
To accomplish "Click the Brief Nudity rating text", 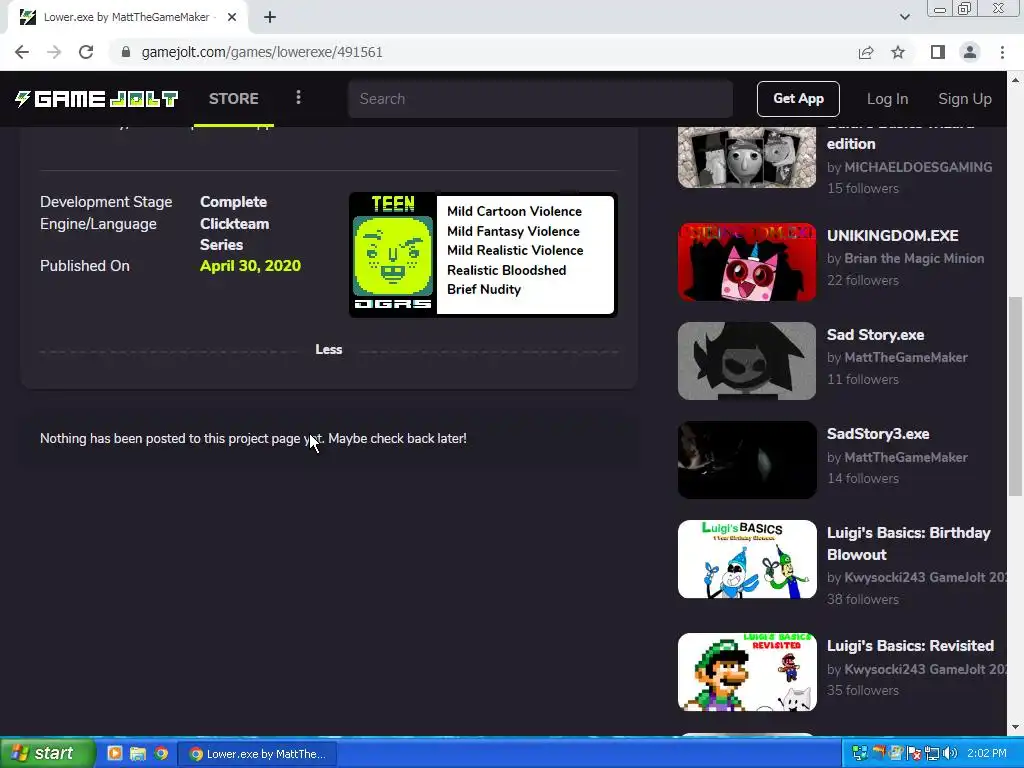I will tap(483, 289).
